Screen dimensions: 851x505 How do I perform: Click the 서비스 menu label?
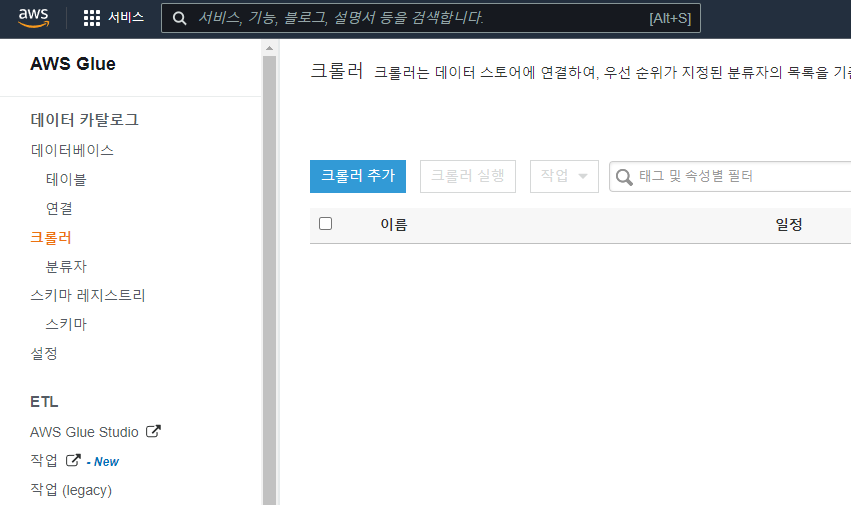126,17
